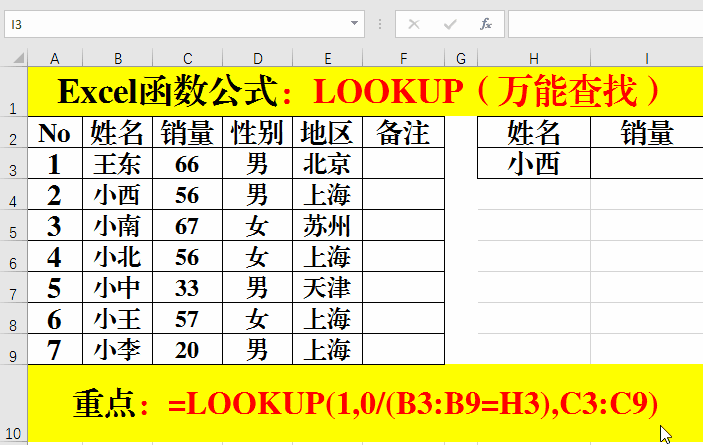
Task: Click the 姓名 header cell in column B
Action: tap(118, 132)
